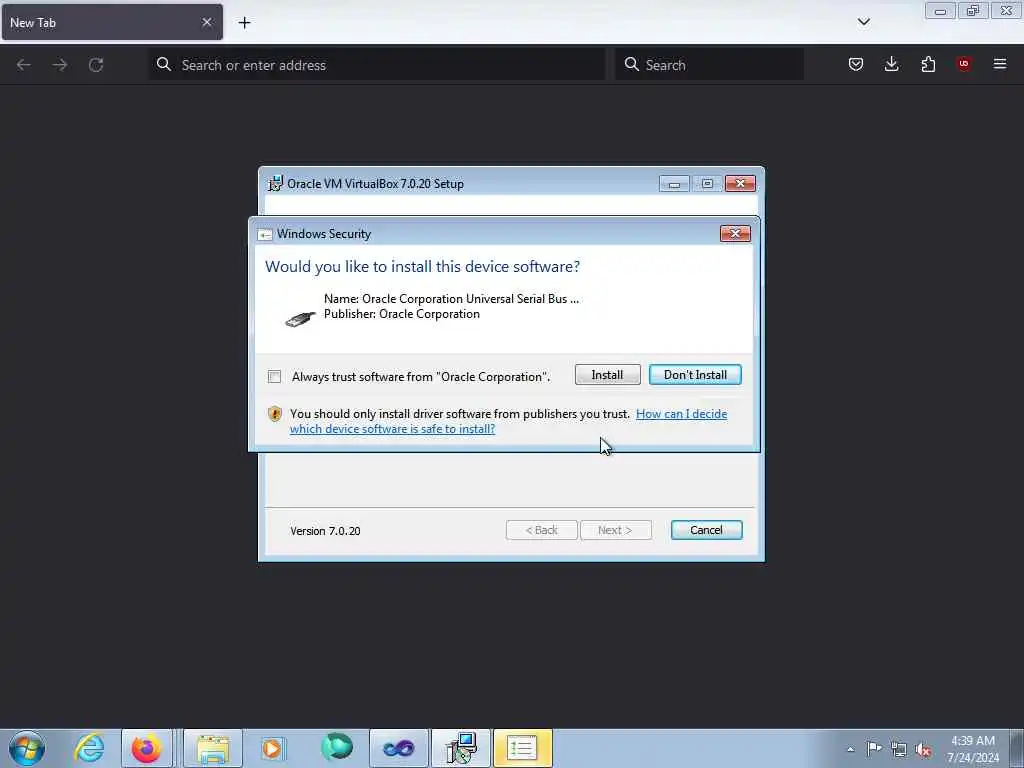Expand the list all tabs chevron
This screenshot has width=1024, height=768.
coord(863,22)
